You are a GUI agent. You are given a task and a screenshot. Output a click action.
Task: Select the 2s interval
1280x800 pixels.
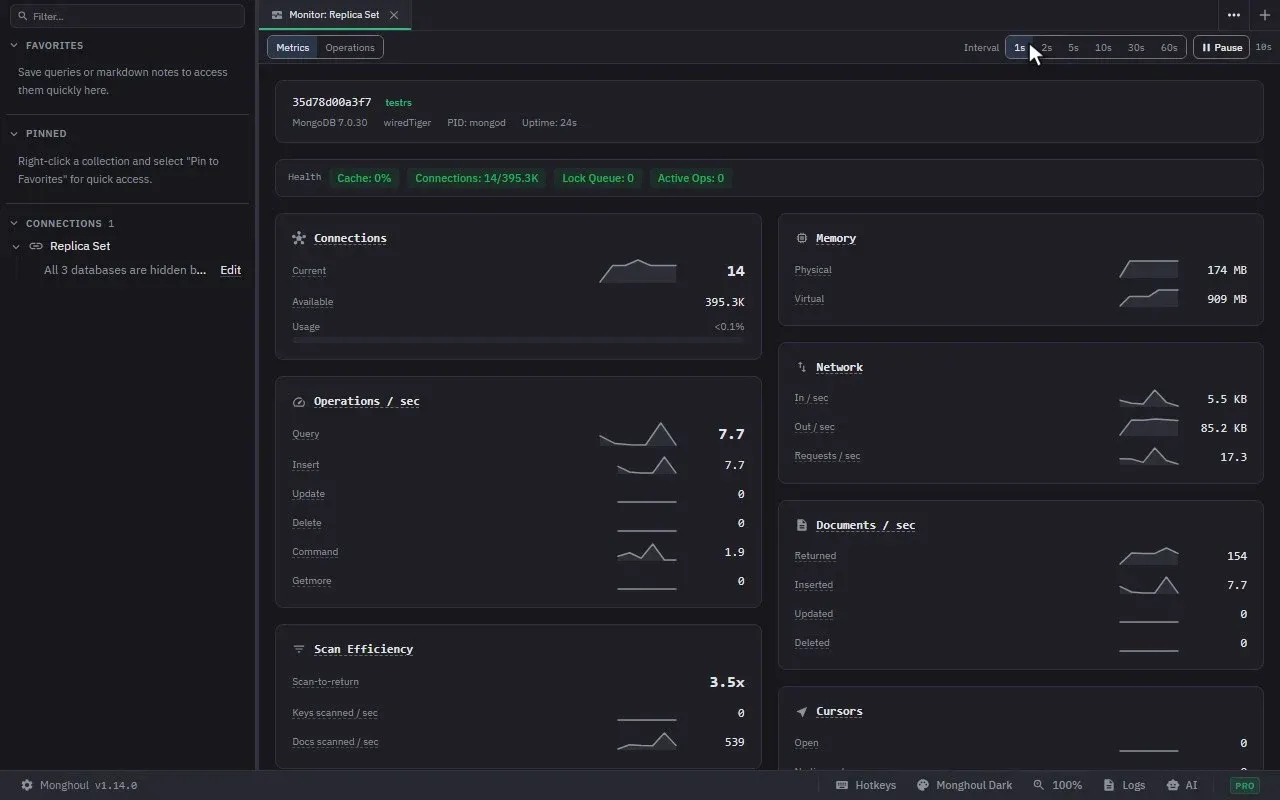[1046, 47]
